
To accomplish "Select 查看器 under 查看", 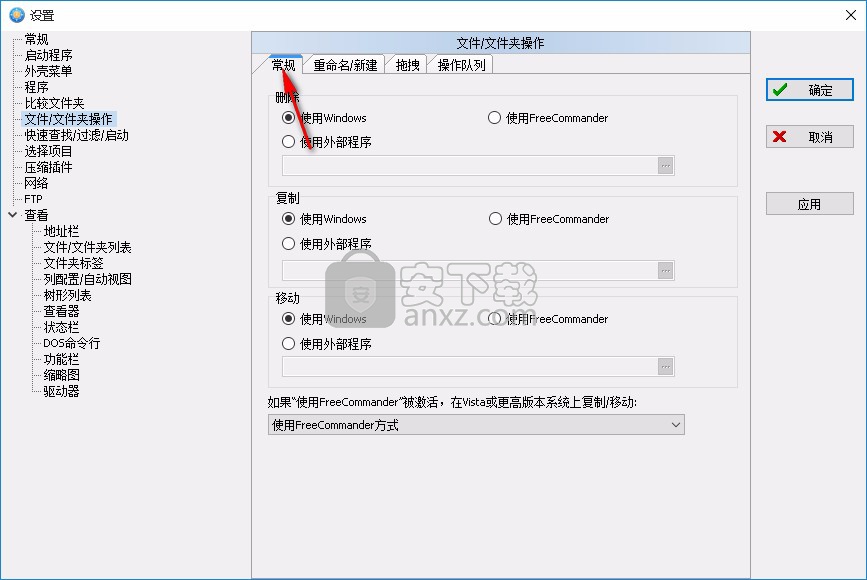I will point(61,311).
